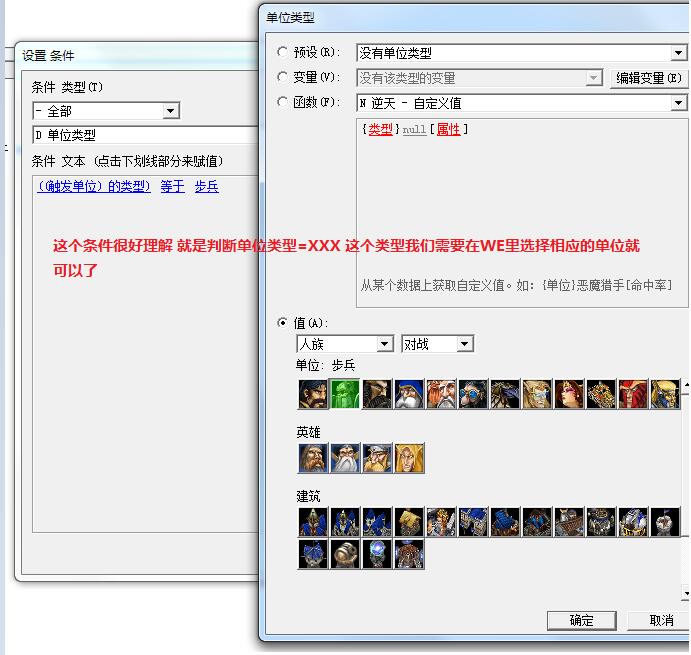Open the 人族 race dropdown
Viewport: 691px width, 655px height.
click(385, 344)
